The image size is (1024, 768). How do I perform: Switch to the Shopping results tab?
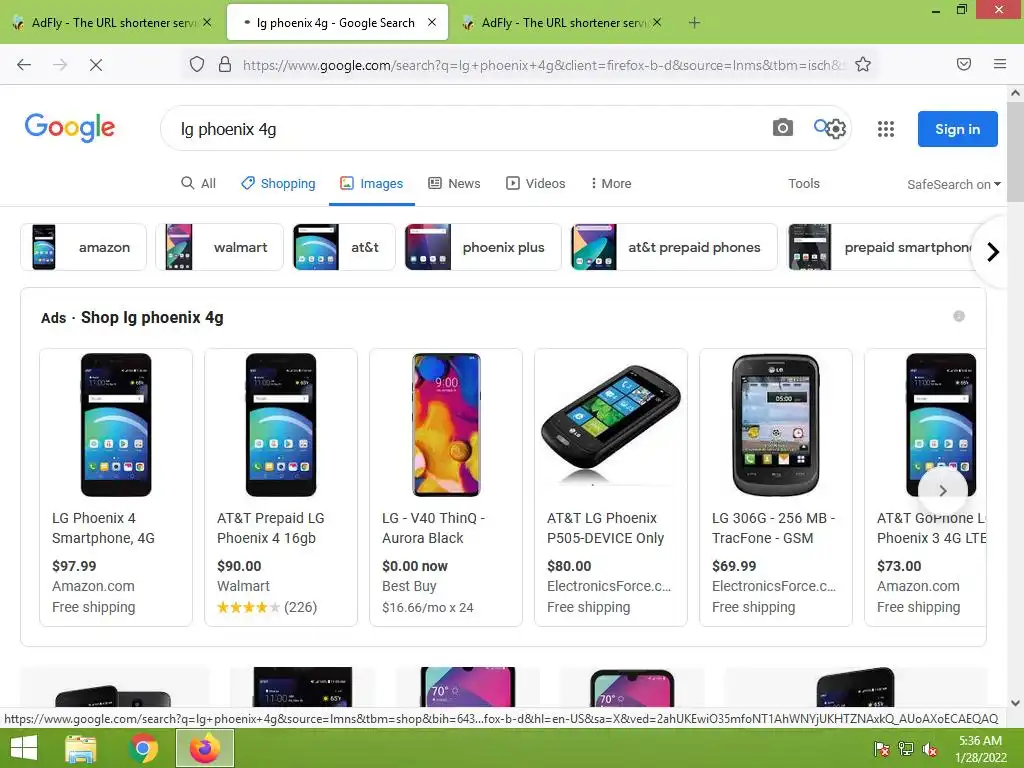coord(278,184)
